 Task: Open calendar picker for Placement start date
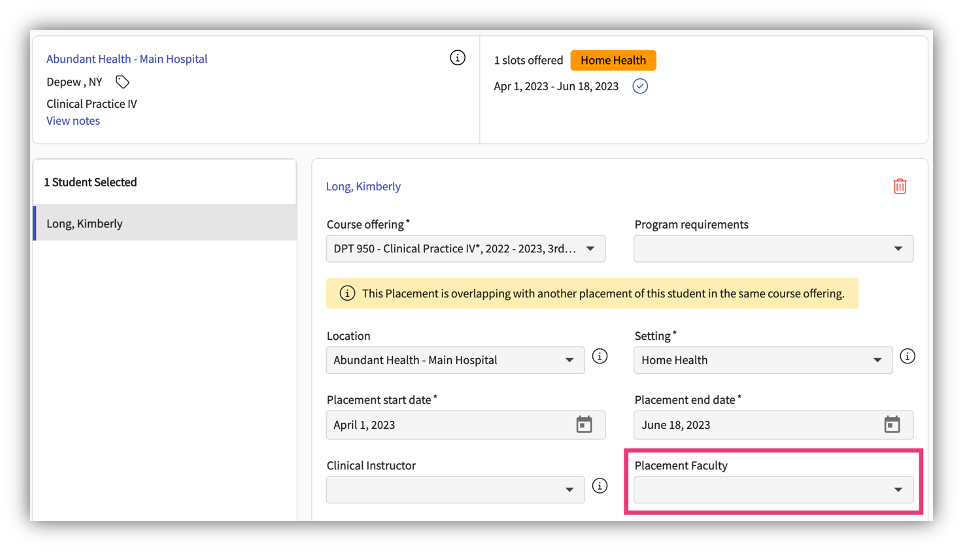pos(584,425)
